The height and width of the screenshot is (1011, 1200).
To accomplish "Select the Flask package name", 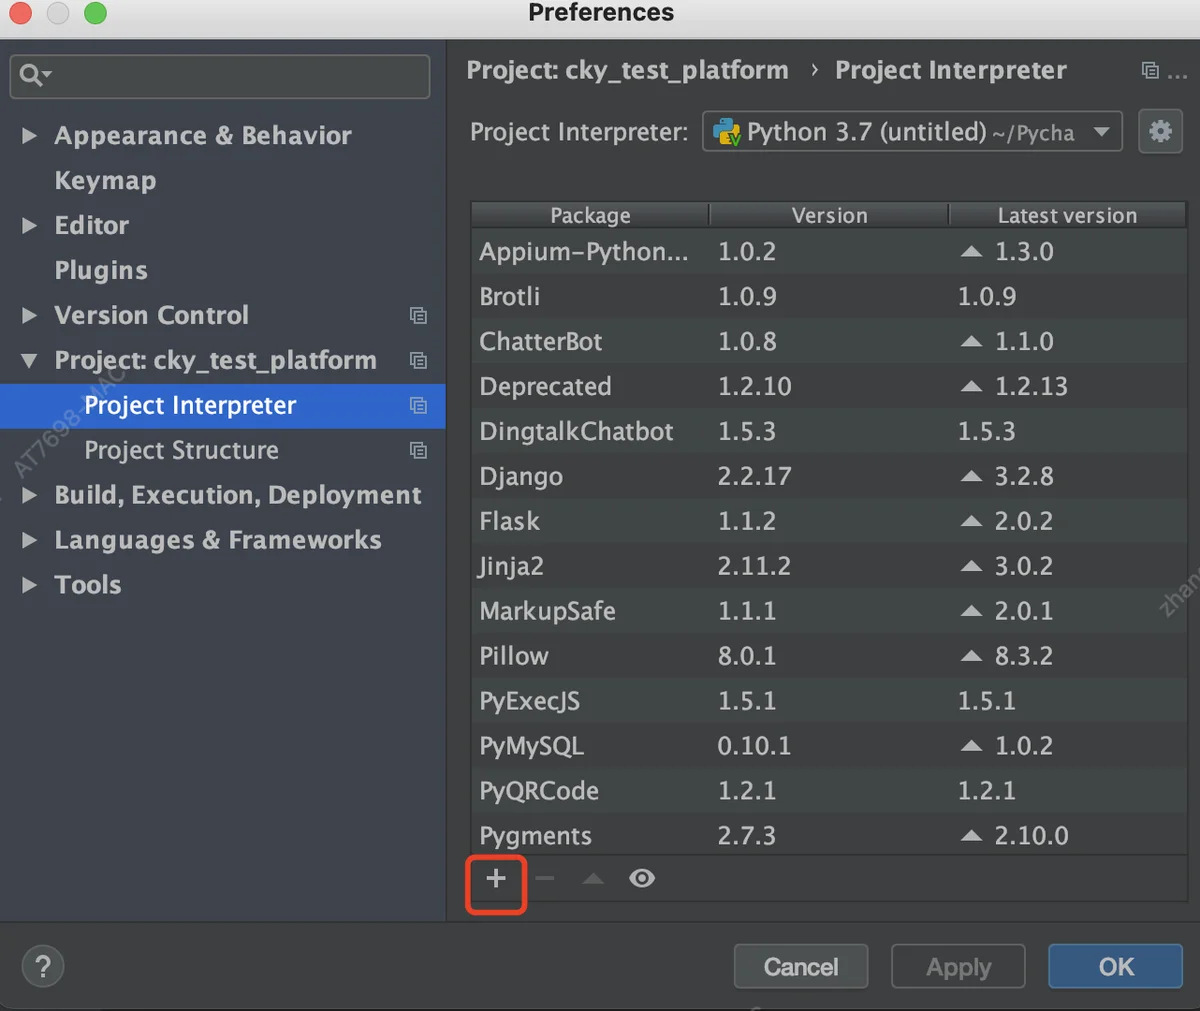I will click(x=509, y=522).
